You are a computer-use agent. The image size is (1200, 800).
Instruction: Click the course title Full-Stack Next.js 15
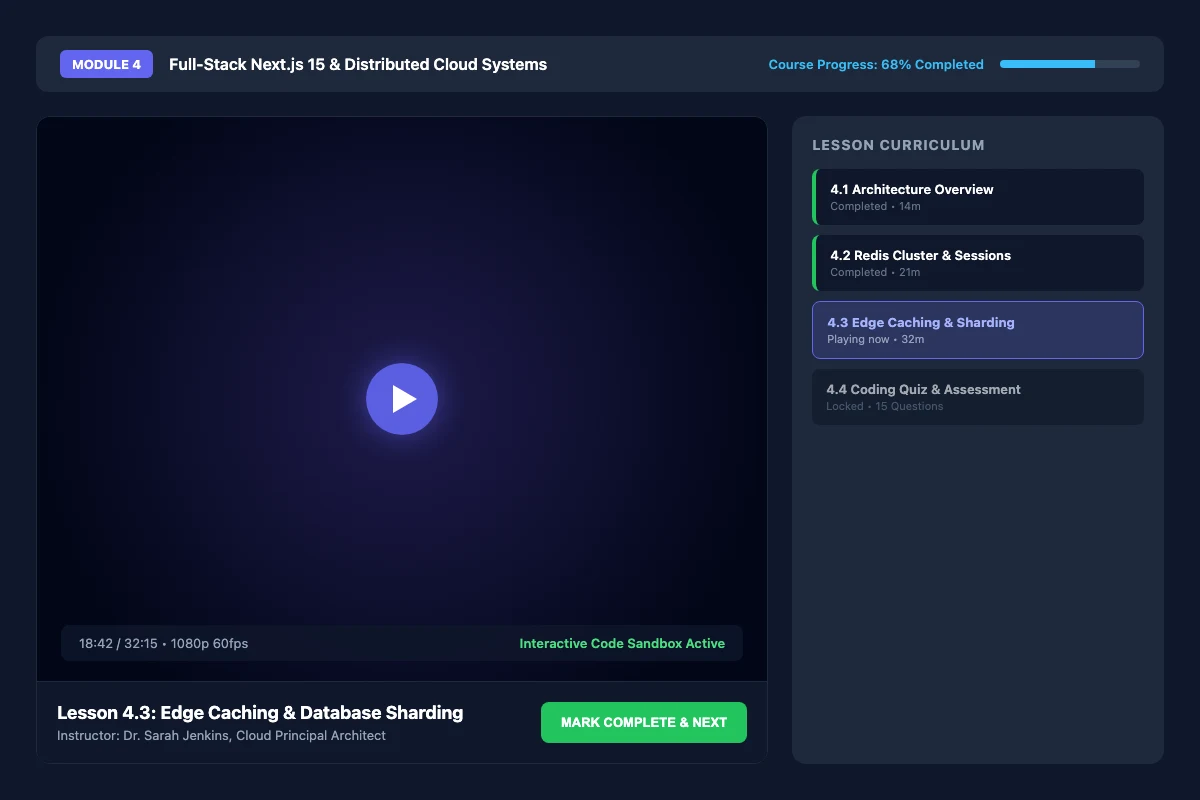[358, 64]
